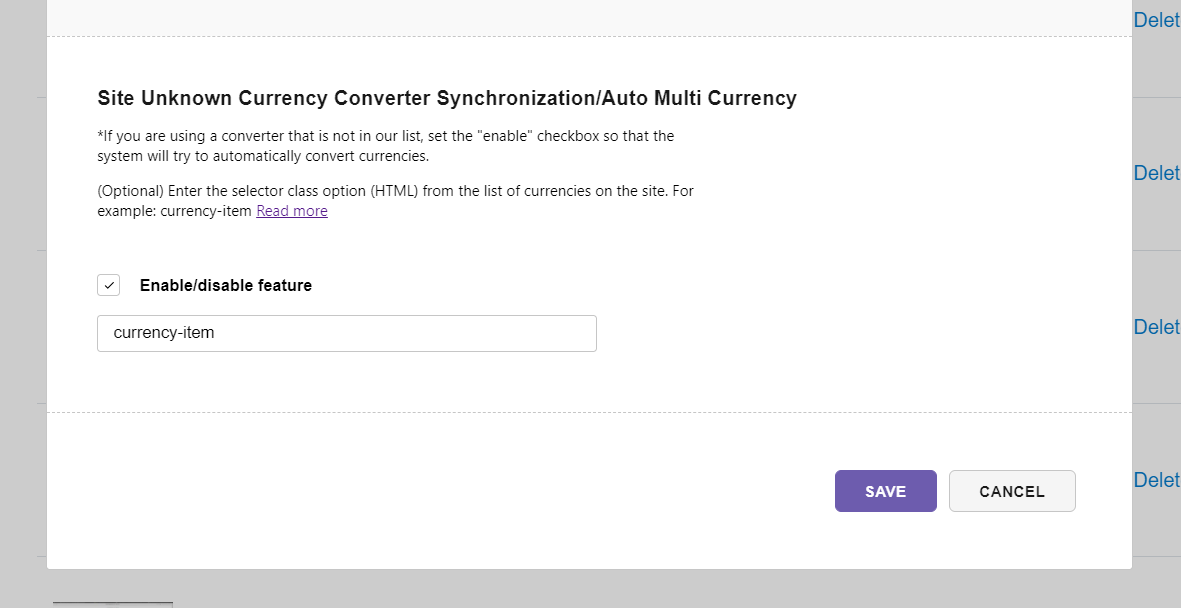Click the topmost Delete link behind dialog
1181x608 pixels.
click(1157, 20)
